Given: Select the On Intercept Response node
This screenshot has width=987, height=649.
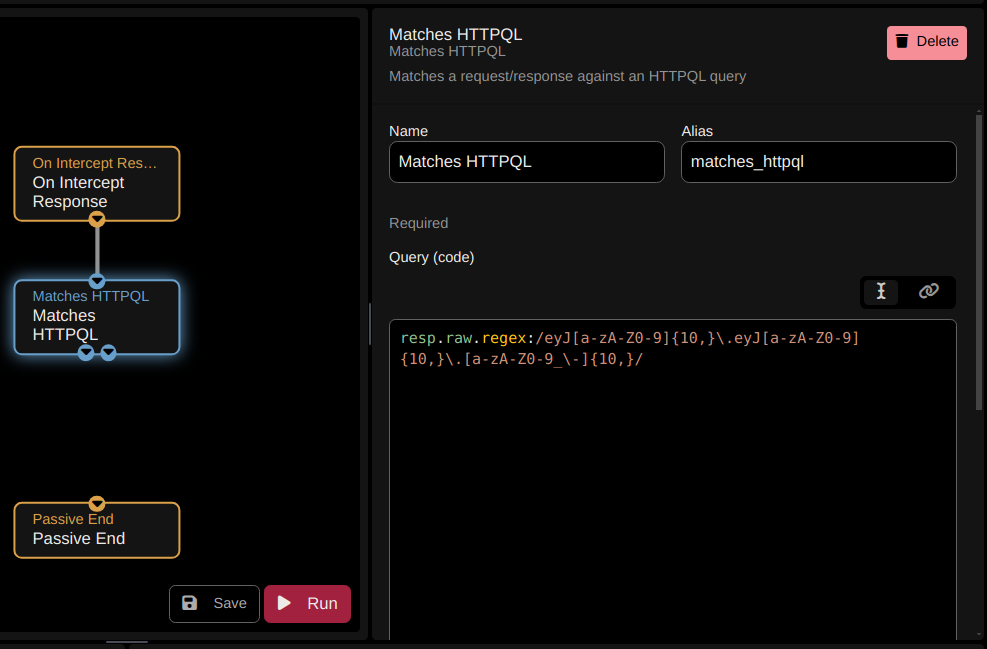Looking at the screenshot, I should (x=97, y=184).
